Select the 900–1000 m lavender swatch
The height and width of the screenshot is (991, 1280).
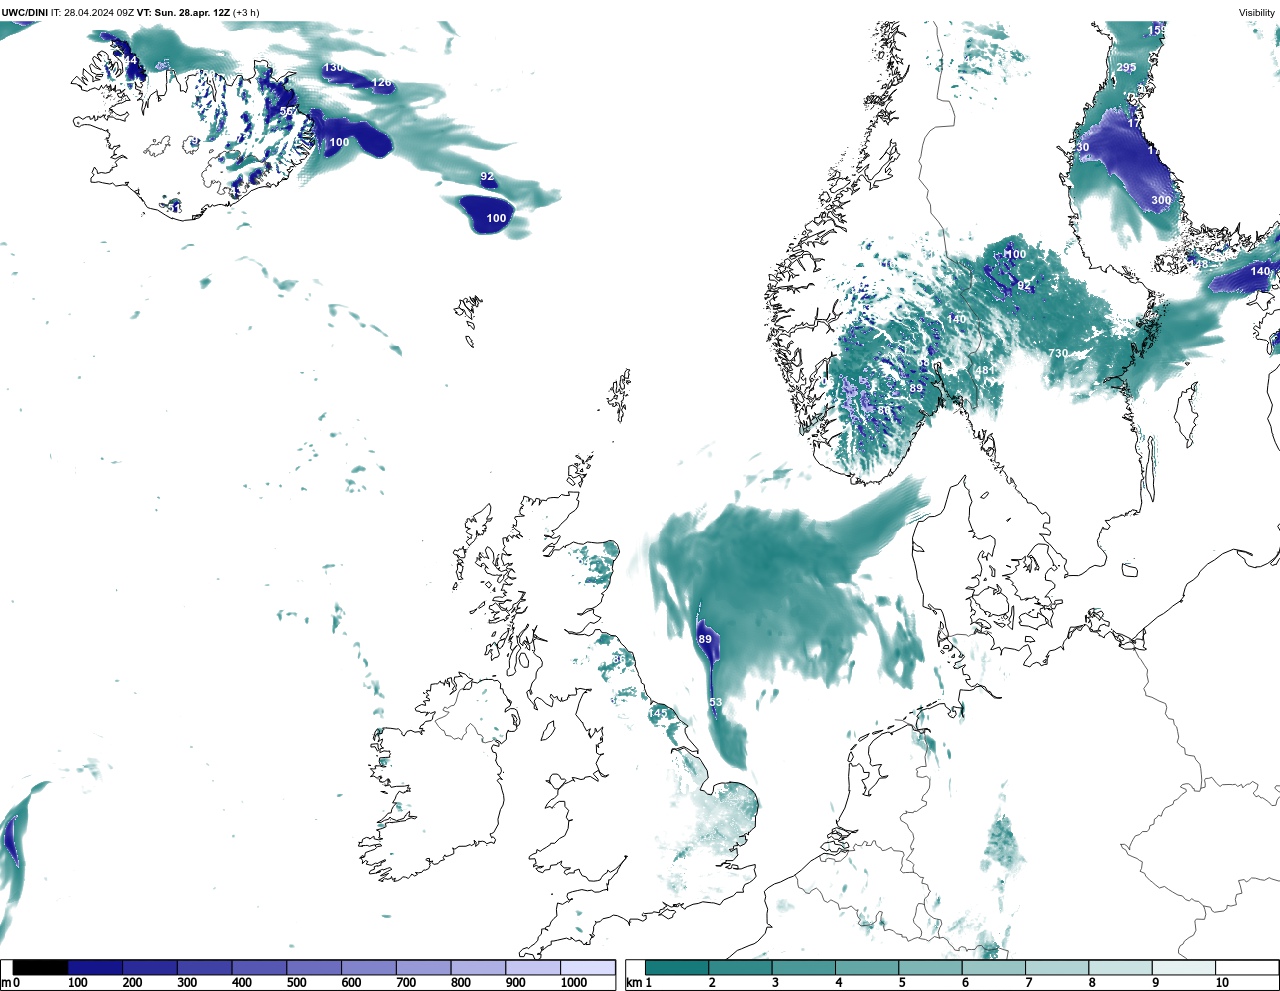click(x=532, y=968)
